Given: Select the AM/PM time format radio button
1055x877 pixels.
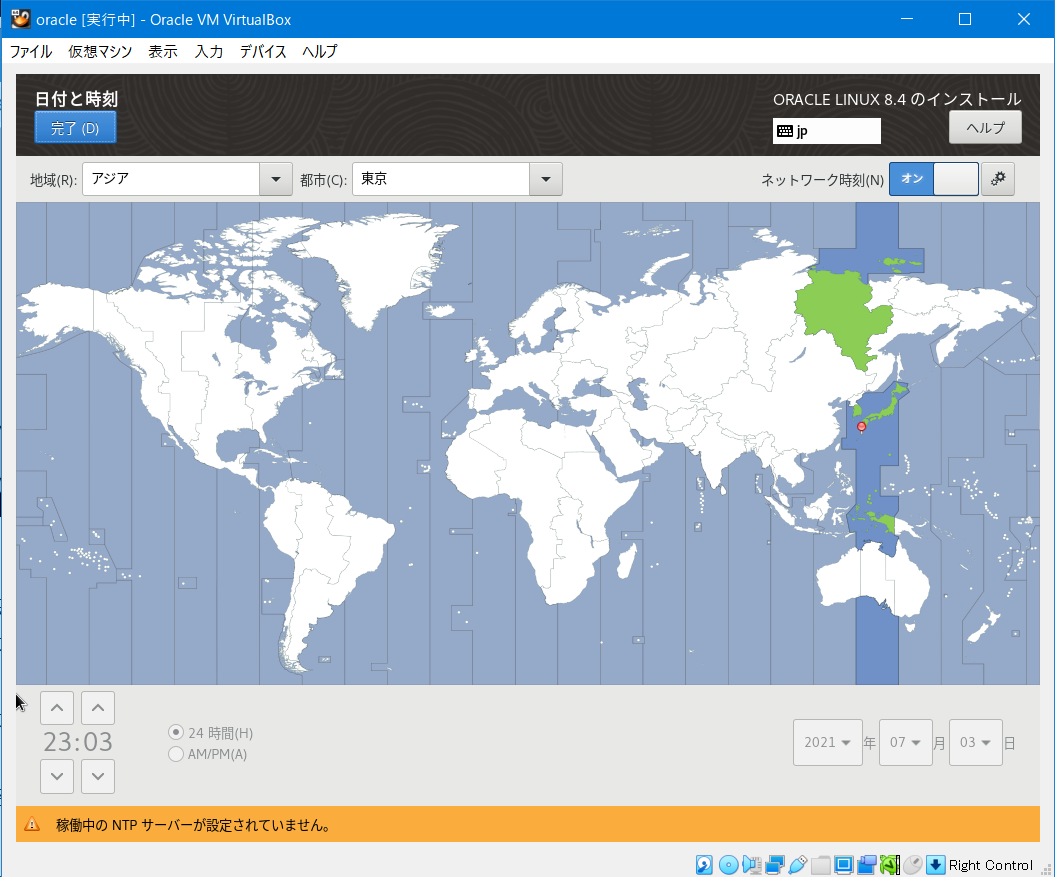Looking at the screenshot, I should pos(176,754).
